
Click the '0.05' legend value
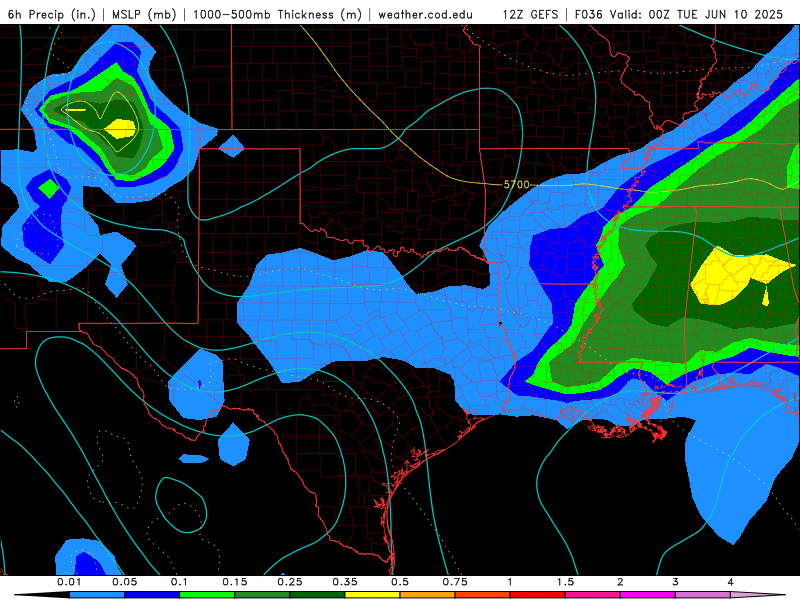[x=124, y=582]
